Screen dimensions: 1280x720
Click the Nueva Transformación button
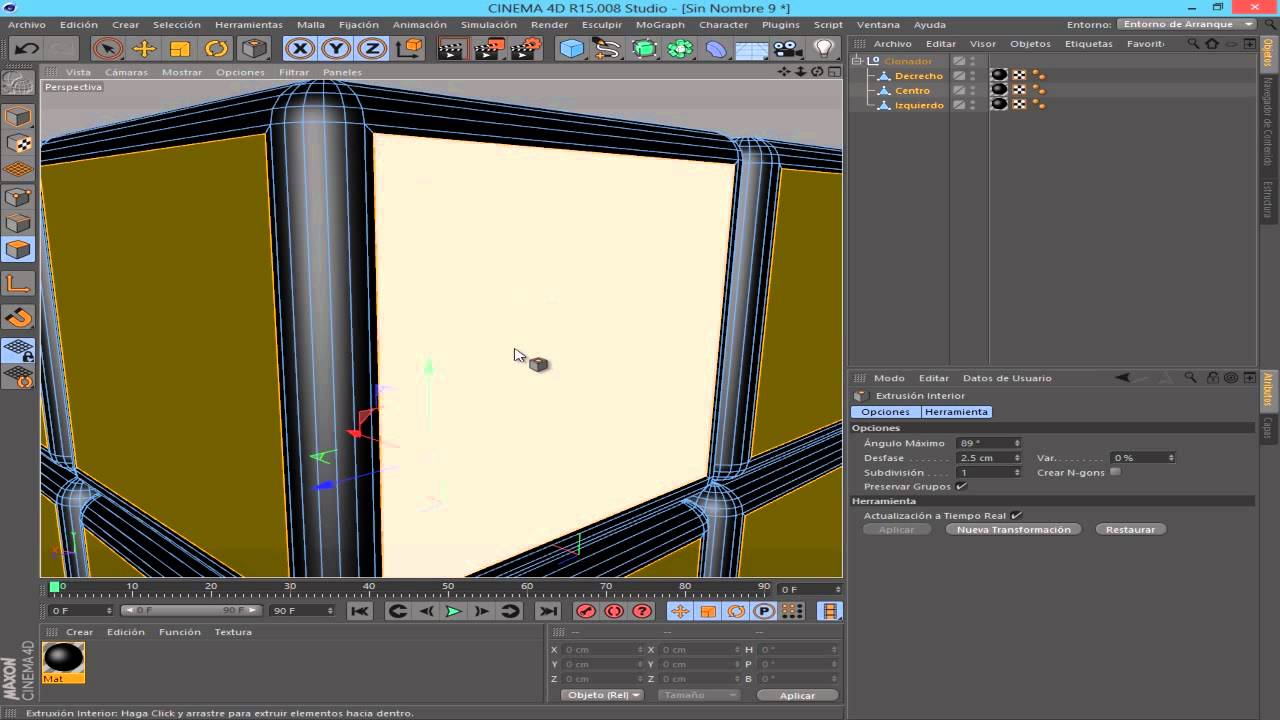(x=1013, y=529)
